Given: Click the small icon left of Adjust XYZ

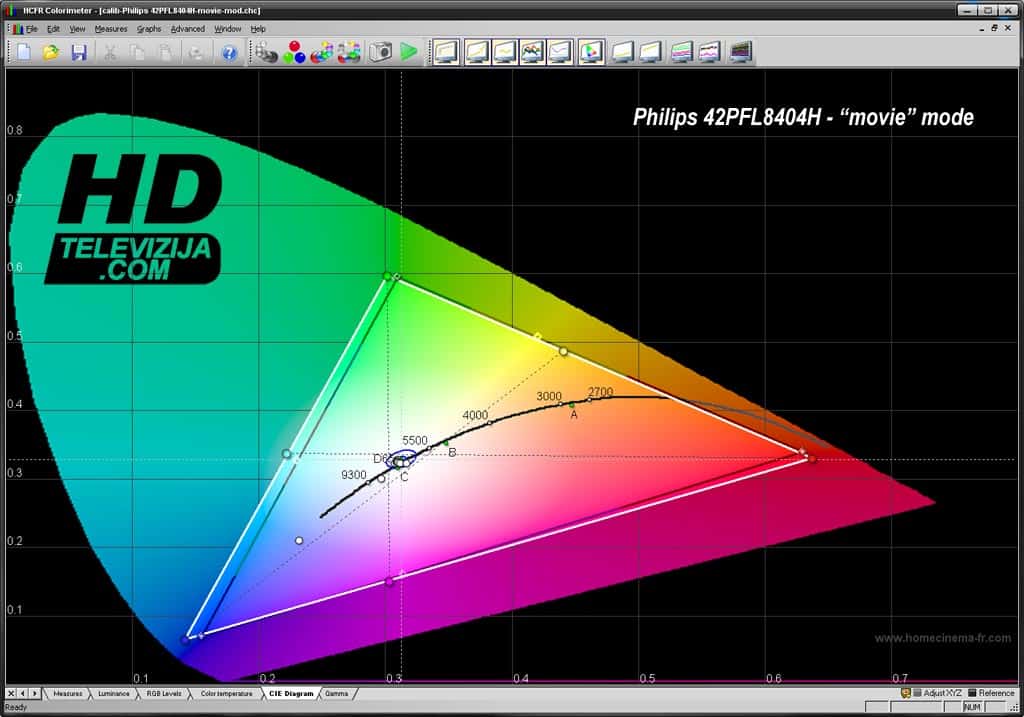Looking at the screenshot, I should pyautogui.click(x=906, y=693).
